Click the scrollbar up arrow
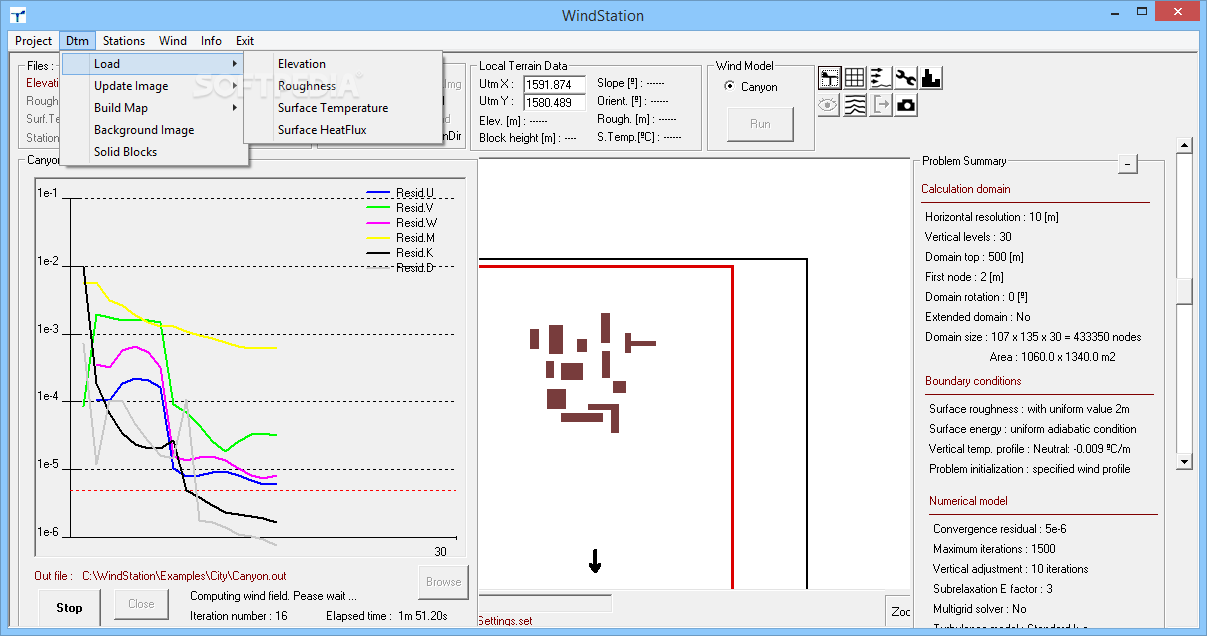The image size is (1207, 636). point(1185,146)
